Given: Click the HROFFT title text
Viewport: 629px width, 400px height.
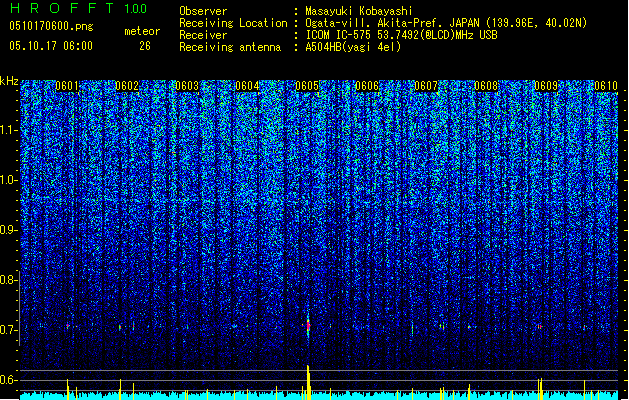Looking at the screenshot, I should pyautogui.click(x=62, y=8).
